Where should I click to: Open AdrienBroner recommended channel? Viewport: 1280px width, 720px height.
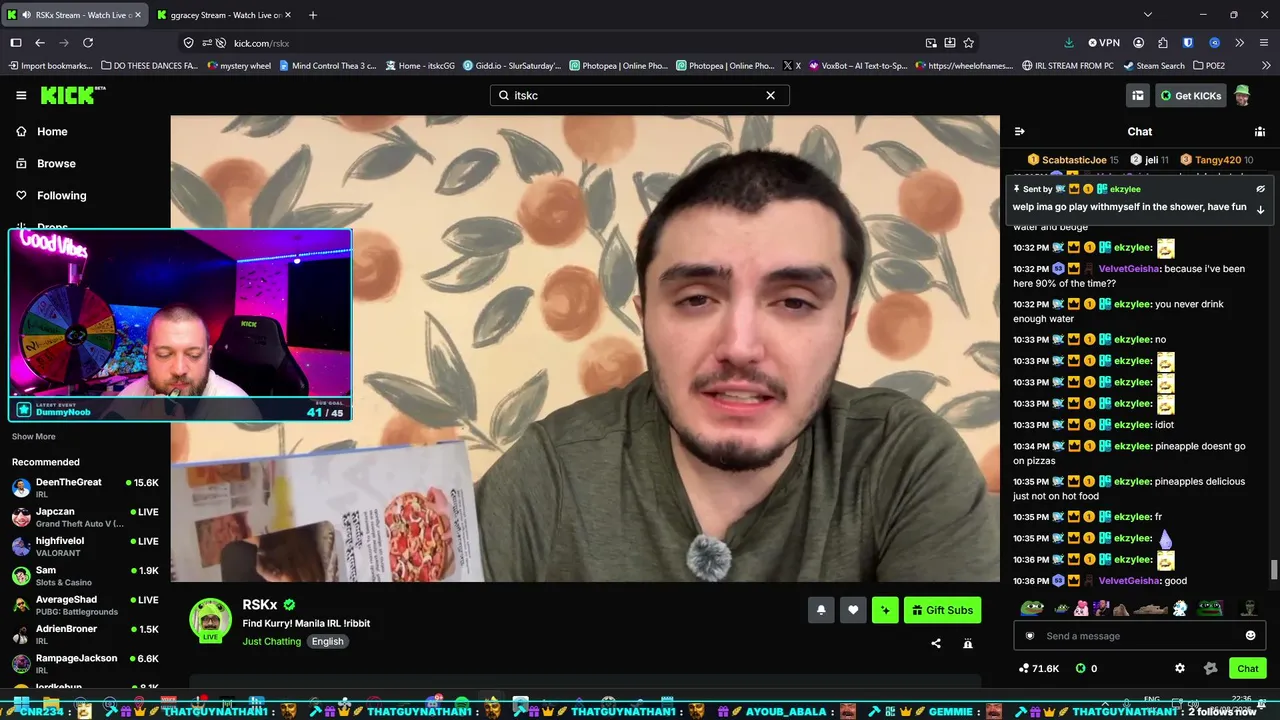[x=85, y=634]
